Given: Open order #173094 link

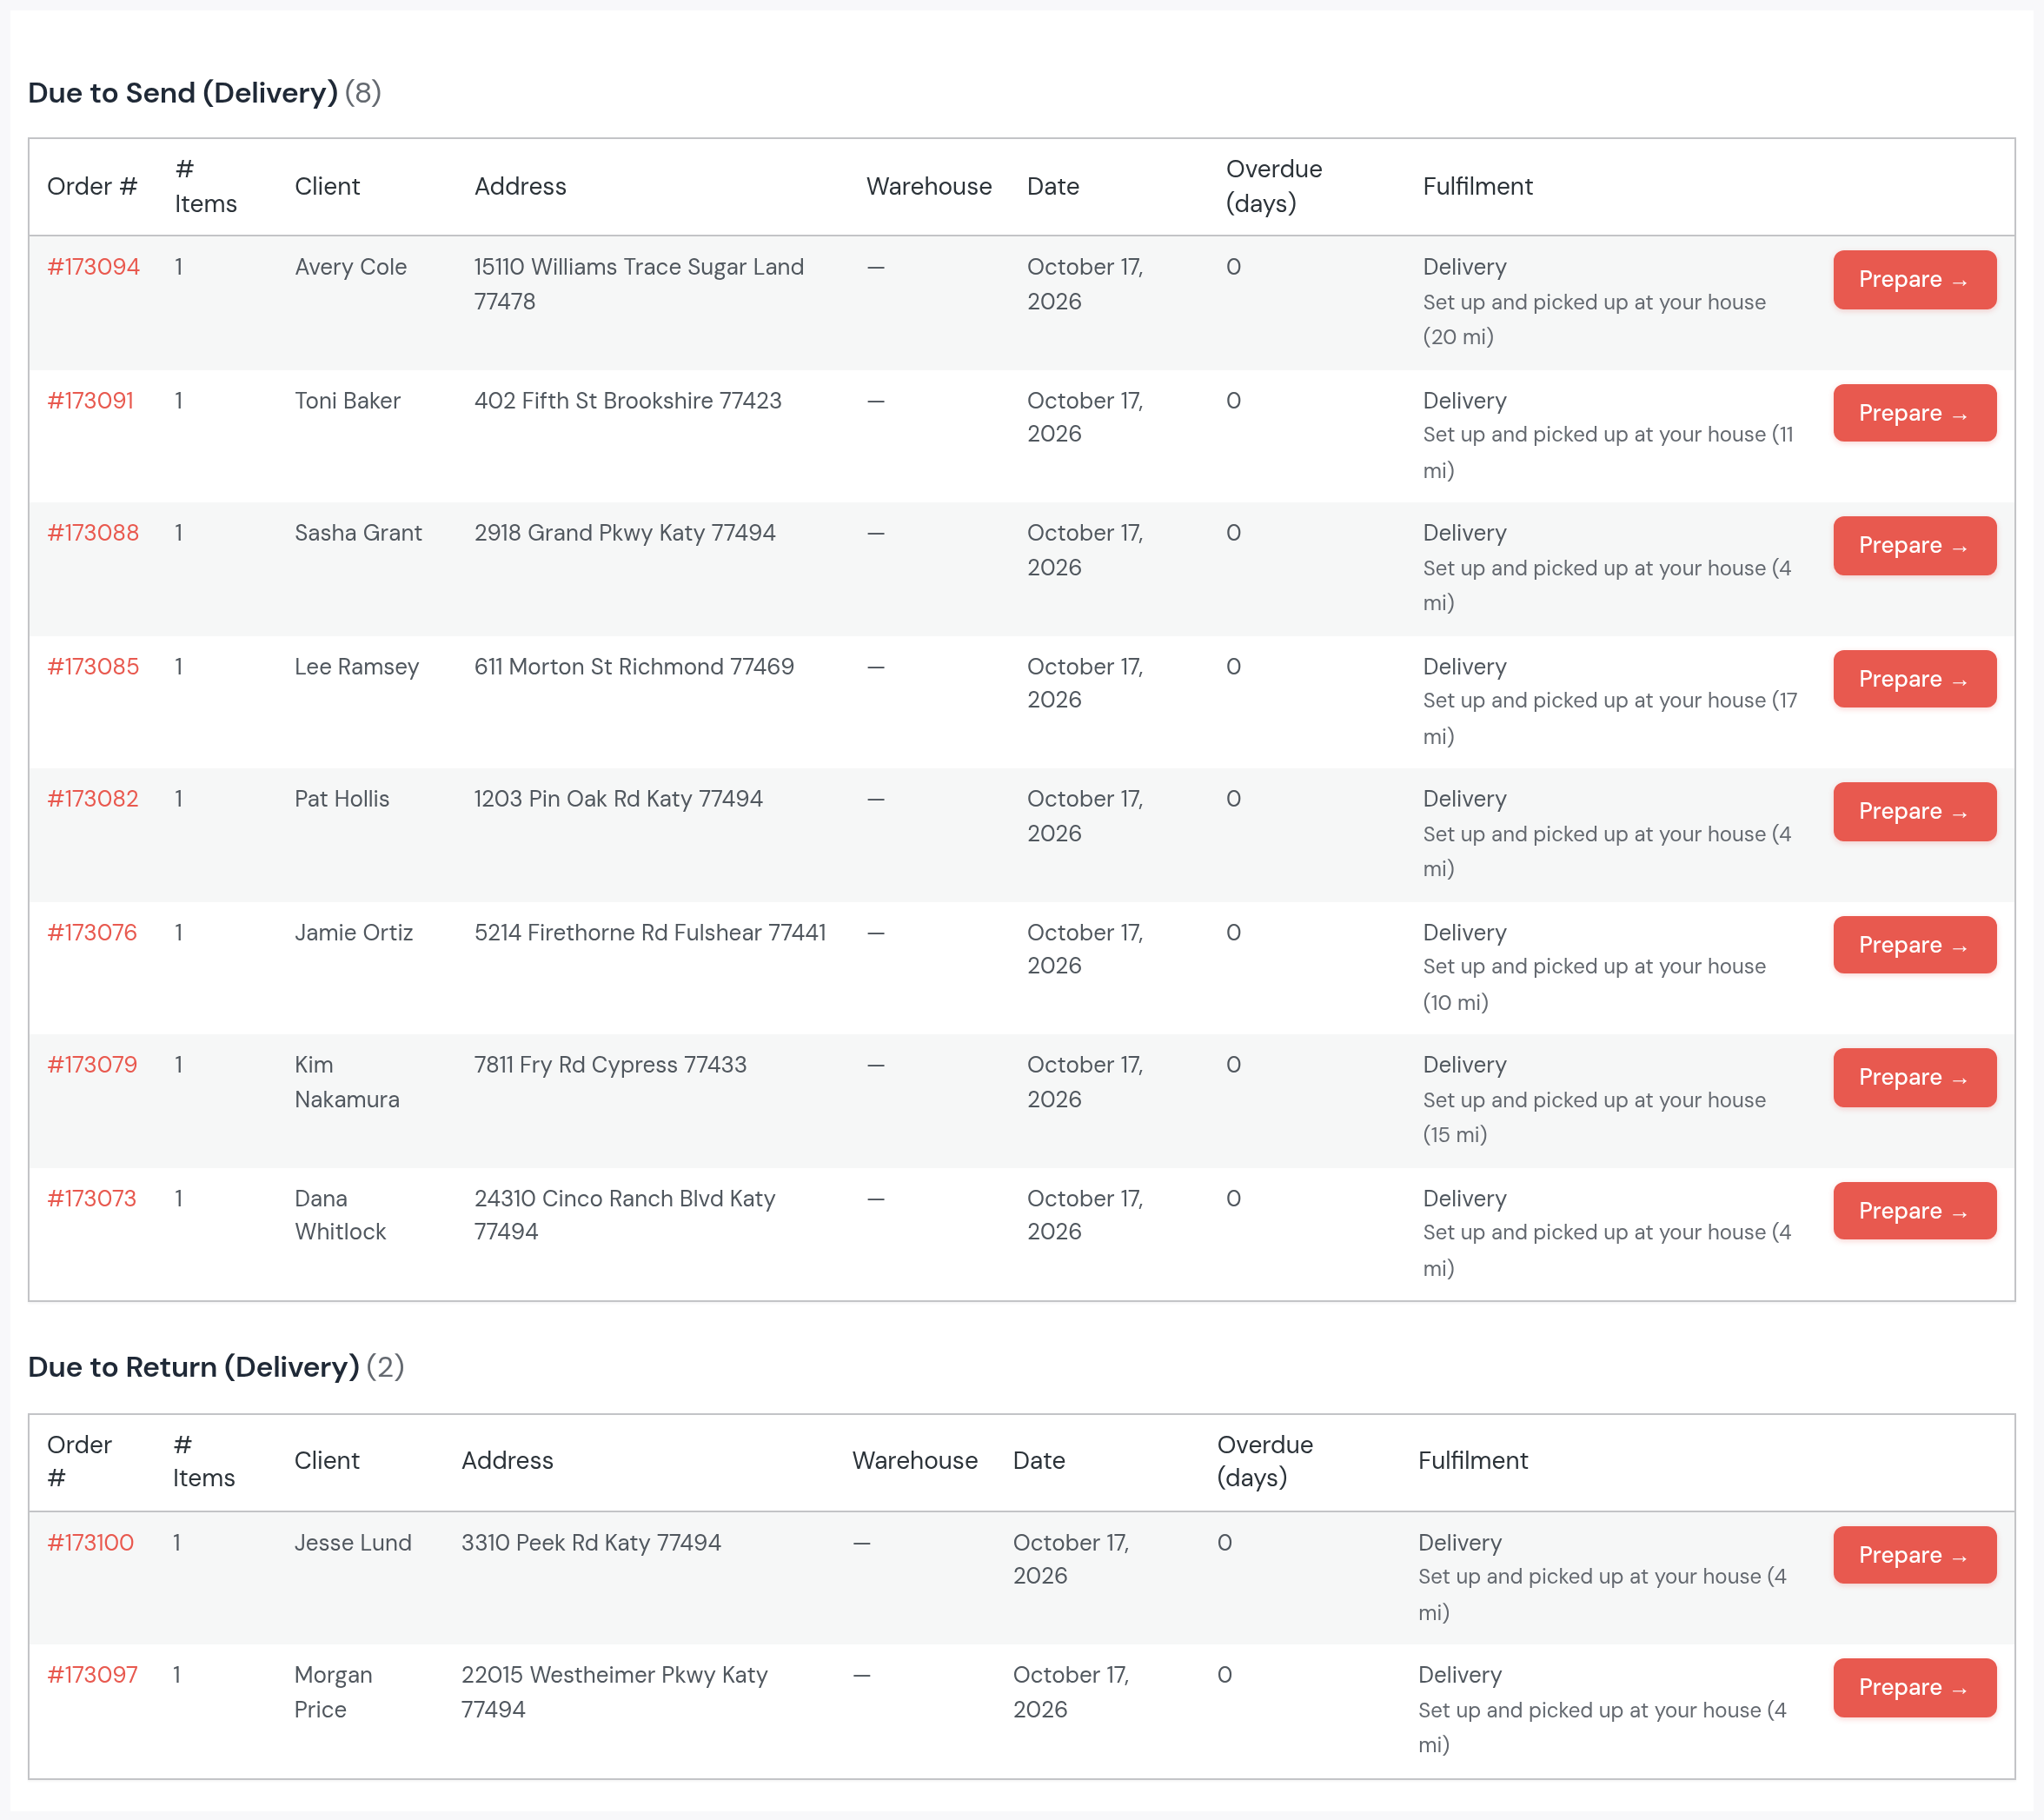Looking at the screenshot, I should (93, 267).
